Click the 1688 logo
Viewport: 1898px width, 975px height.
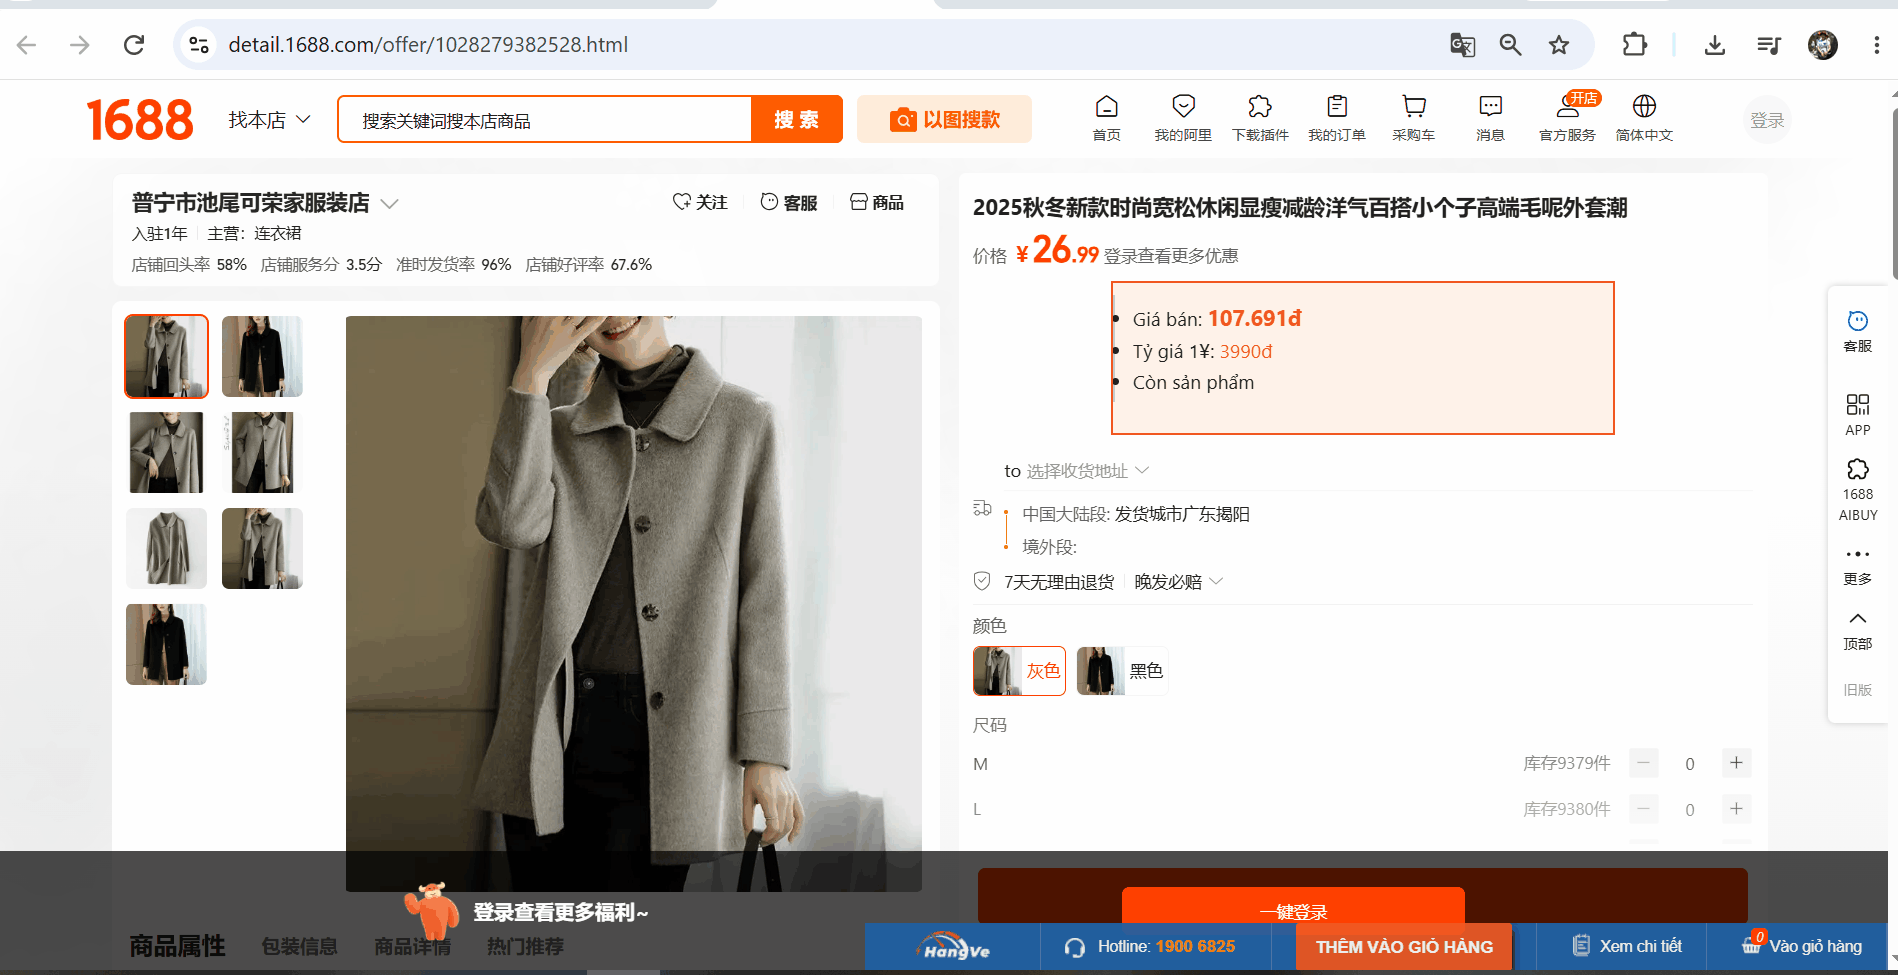tap(140, 120)
